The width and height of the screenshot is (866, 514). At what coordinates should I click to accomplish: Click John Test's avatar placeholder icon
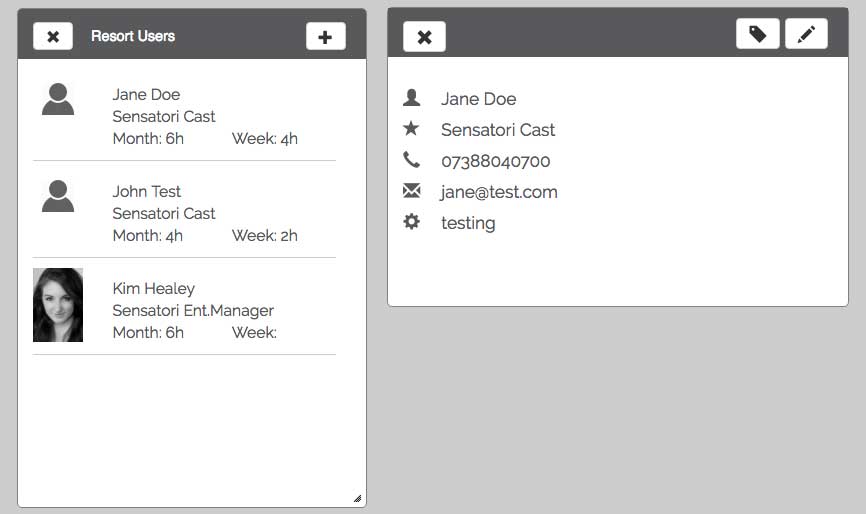pos(58,196)
